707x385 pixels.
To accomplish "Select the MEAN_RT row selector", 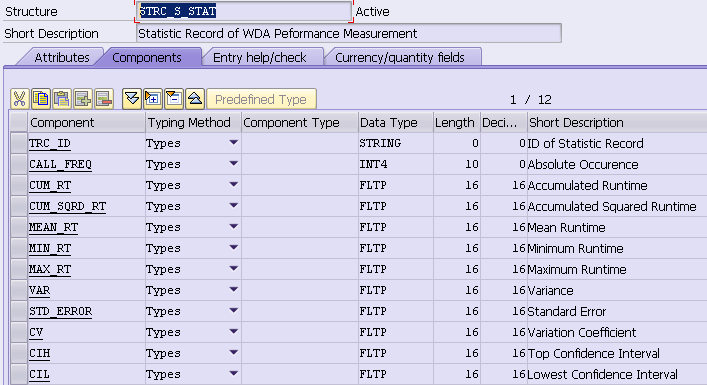I will pos(18,227).
